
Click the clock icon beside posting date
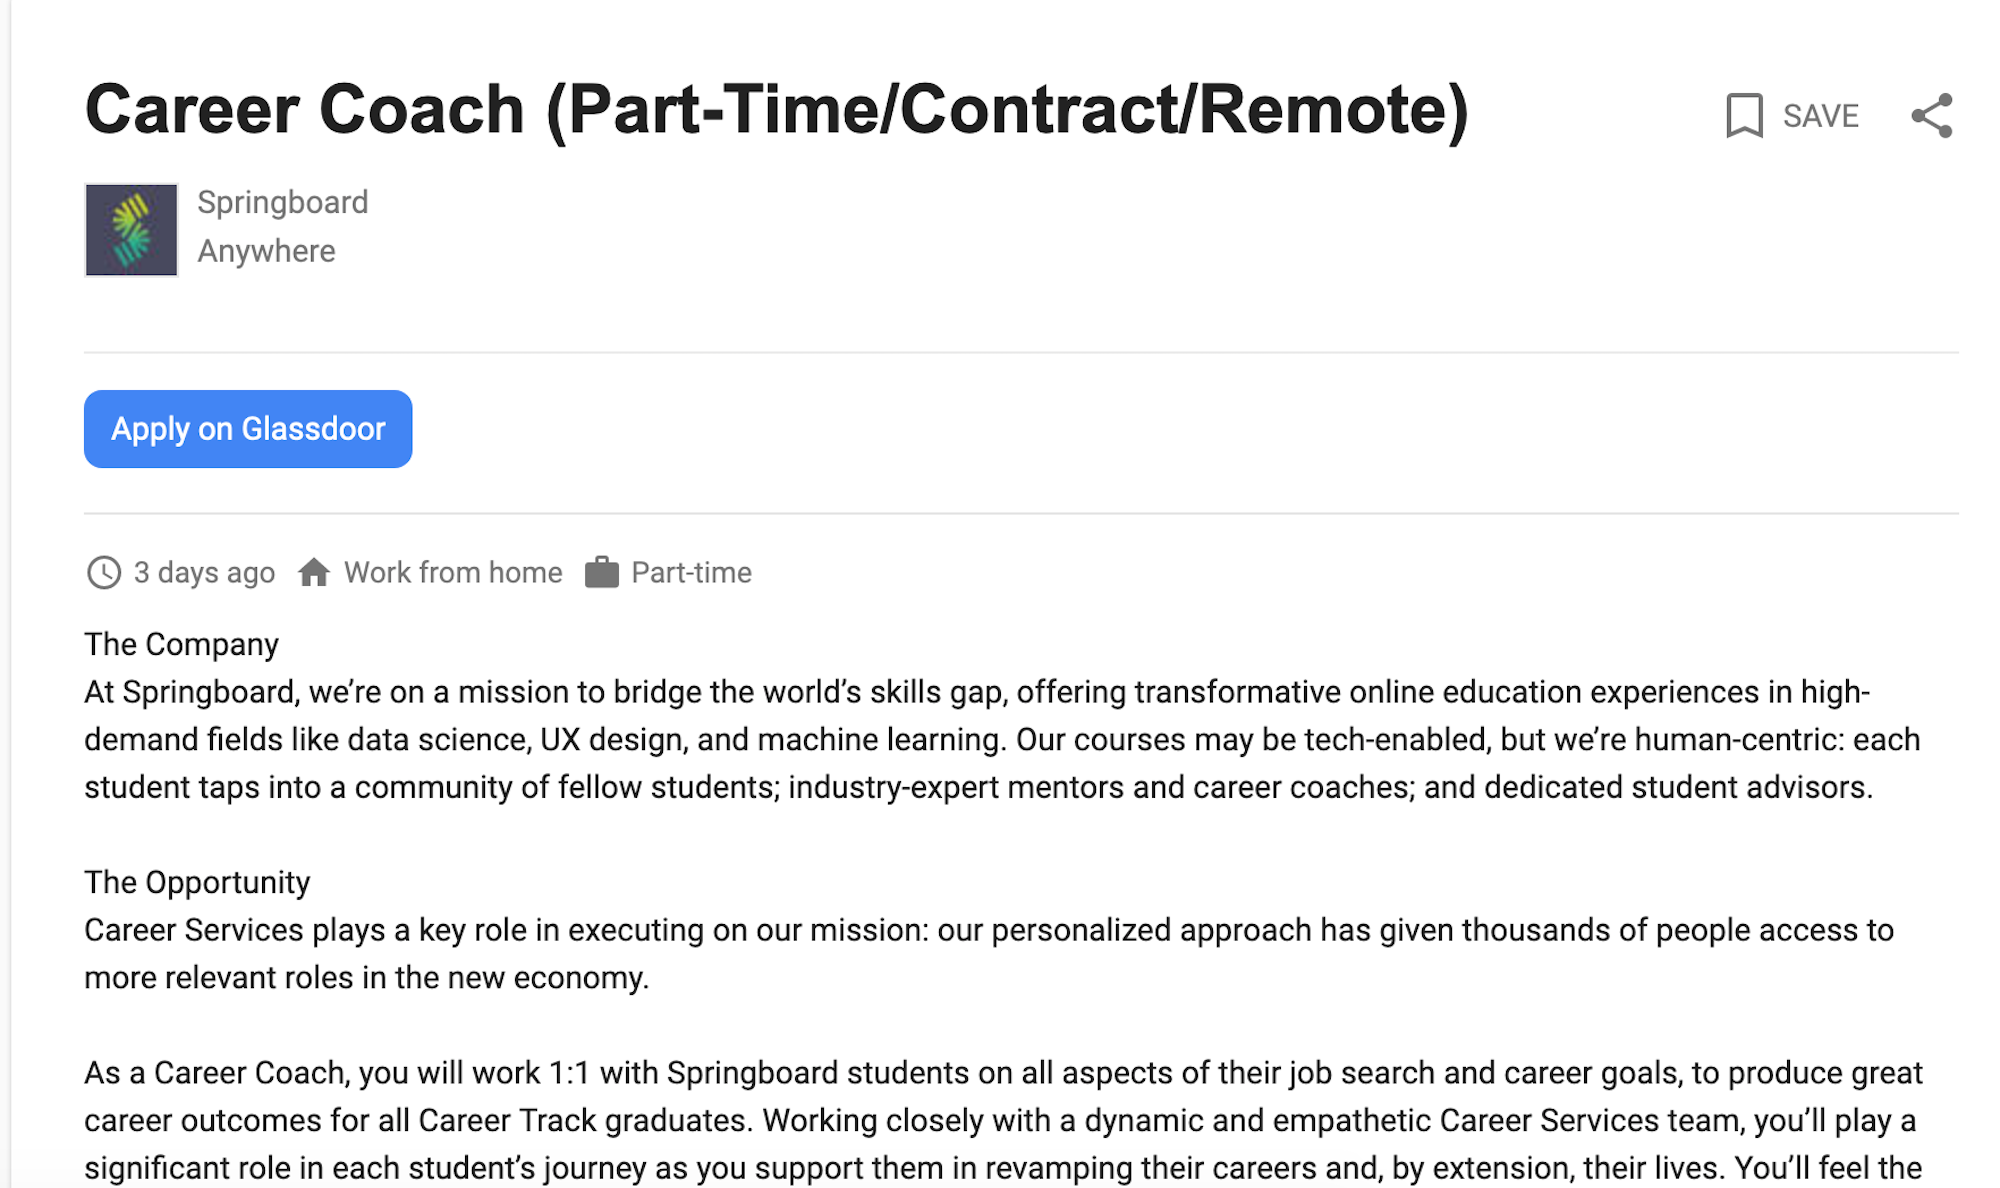tap(104, 573)
